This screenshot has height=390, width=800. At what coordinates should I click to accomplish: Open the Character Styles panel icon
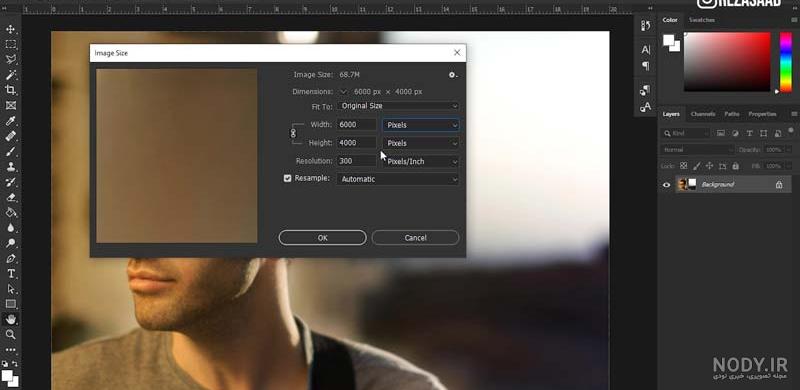tap(646, 107)
